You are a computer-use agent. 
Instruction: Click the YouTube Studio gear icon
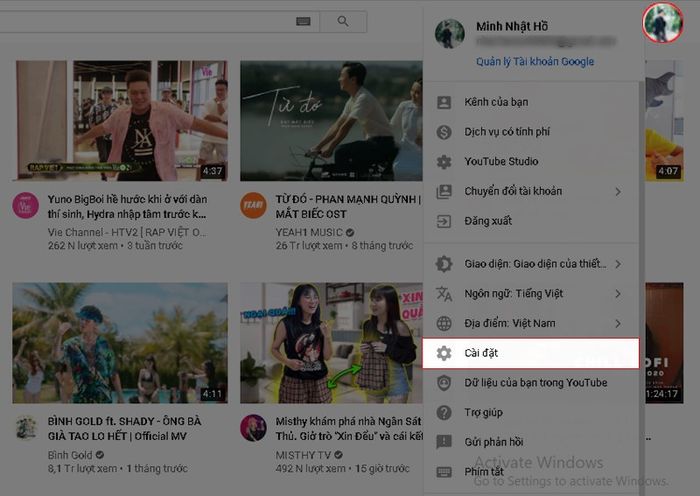click(445, 162)
